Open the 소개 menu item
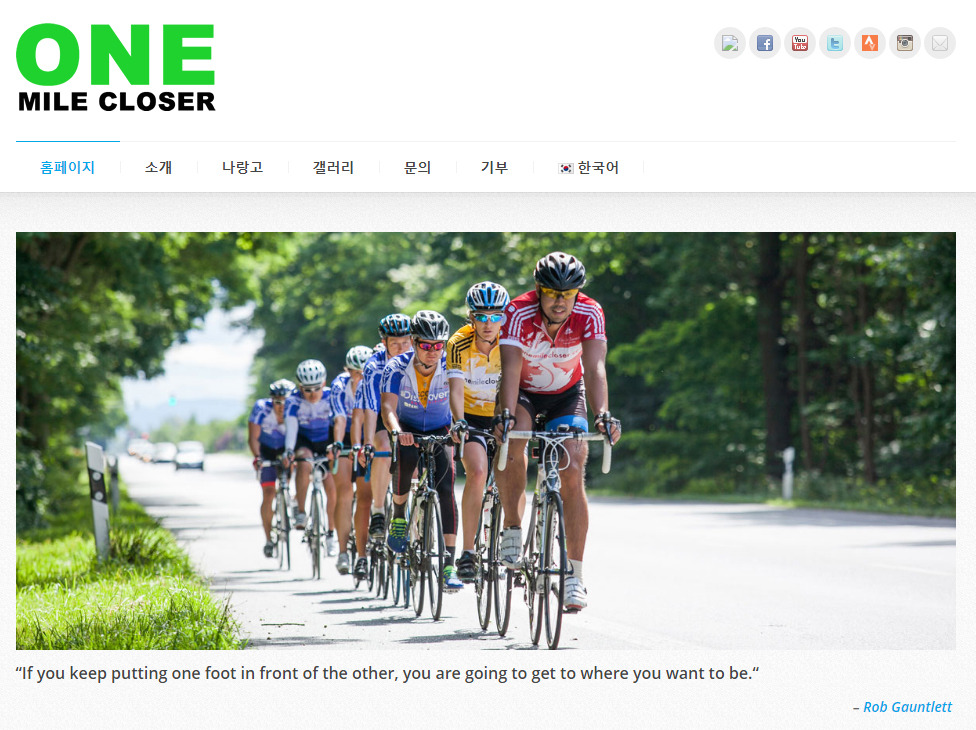 [158, 167]
